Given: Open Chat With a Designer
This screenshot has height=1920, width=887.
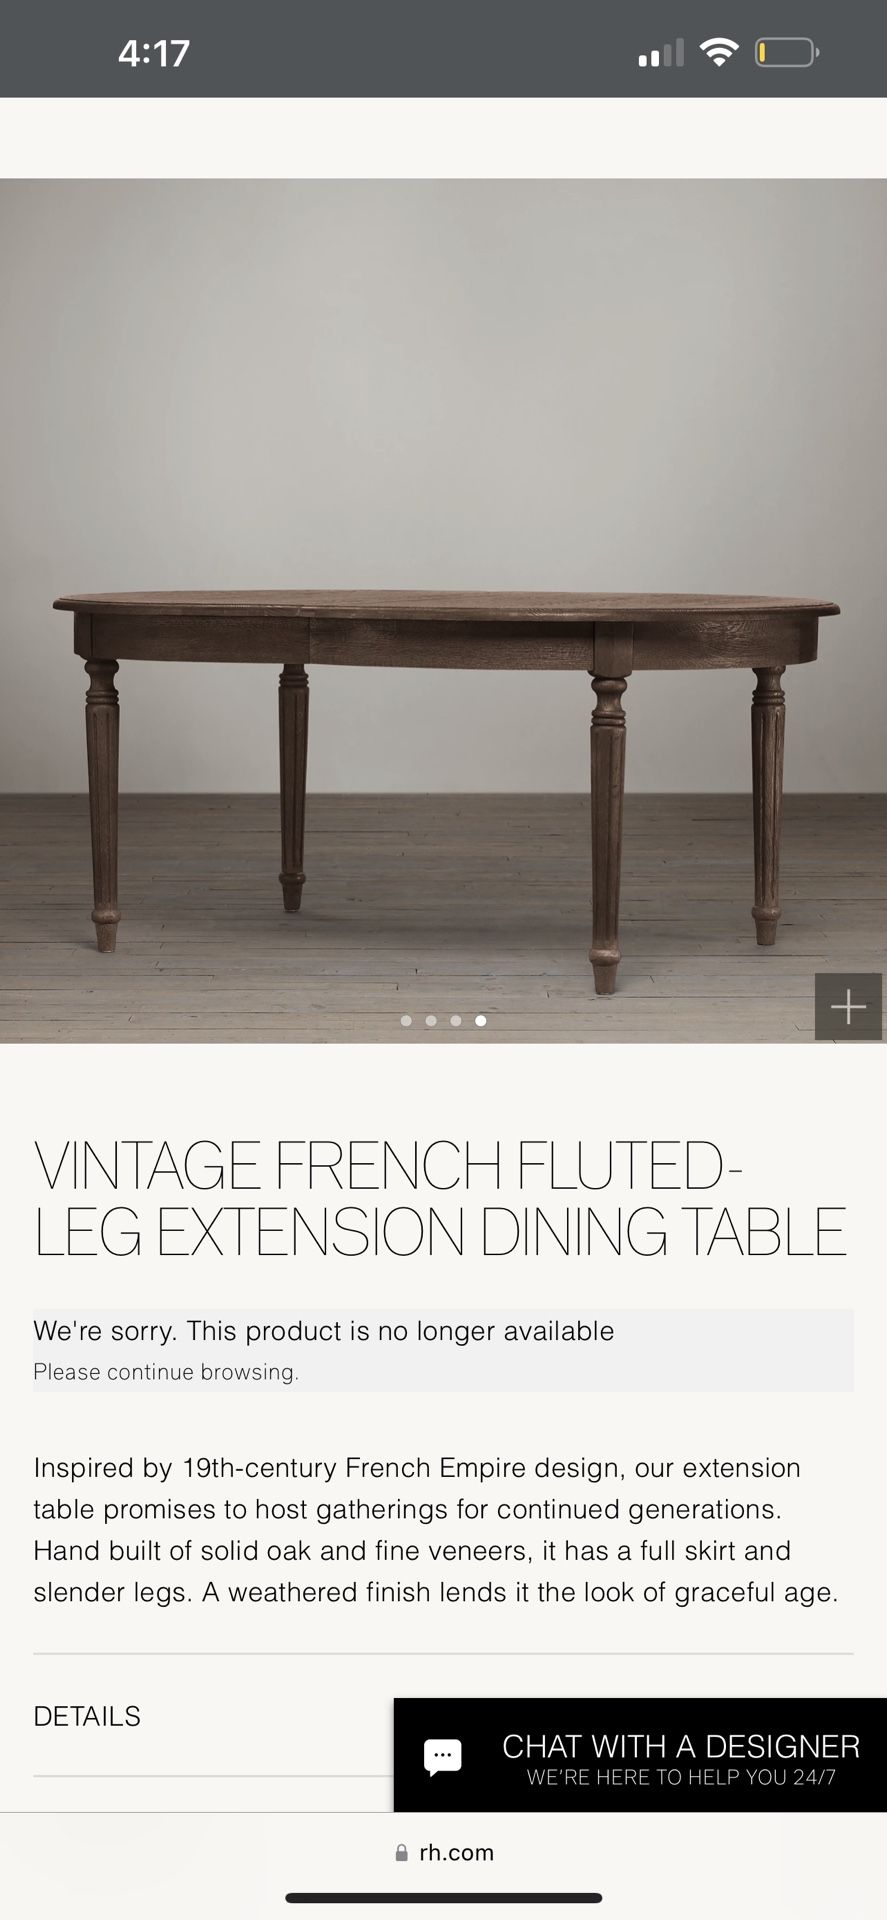Looking at the screenshot, I should coord(640,1755).
